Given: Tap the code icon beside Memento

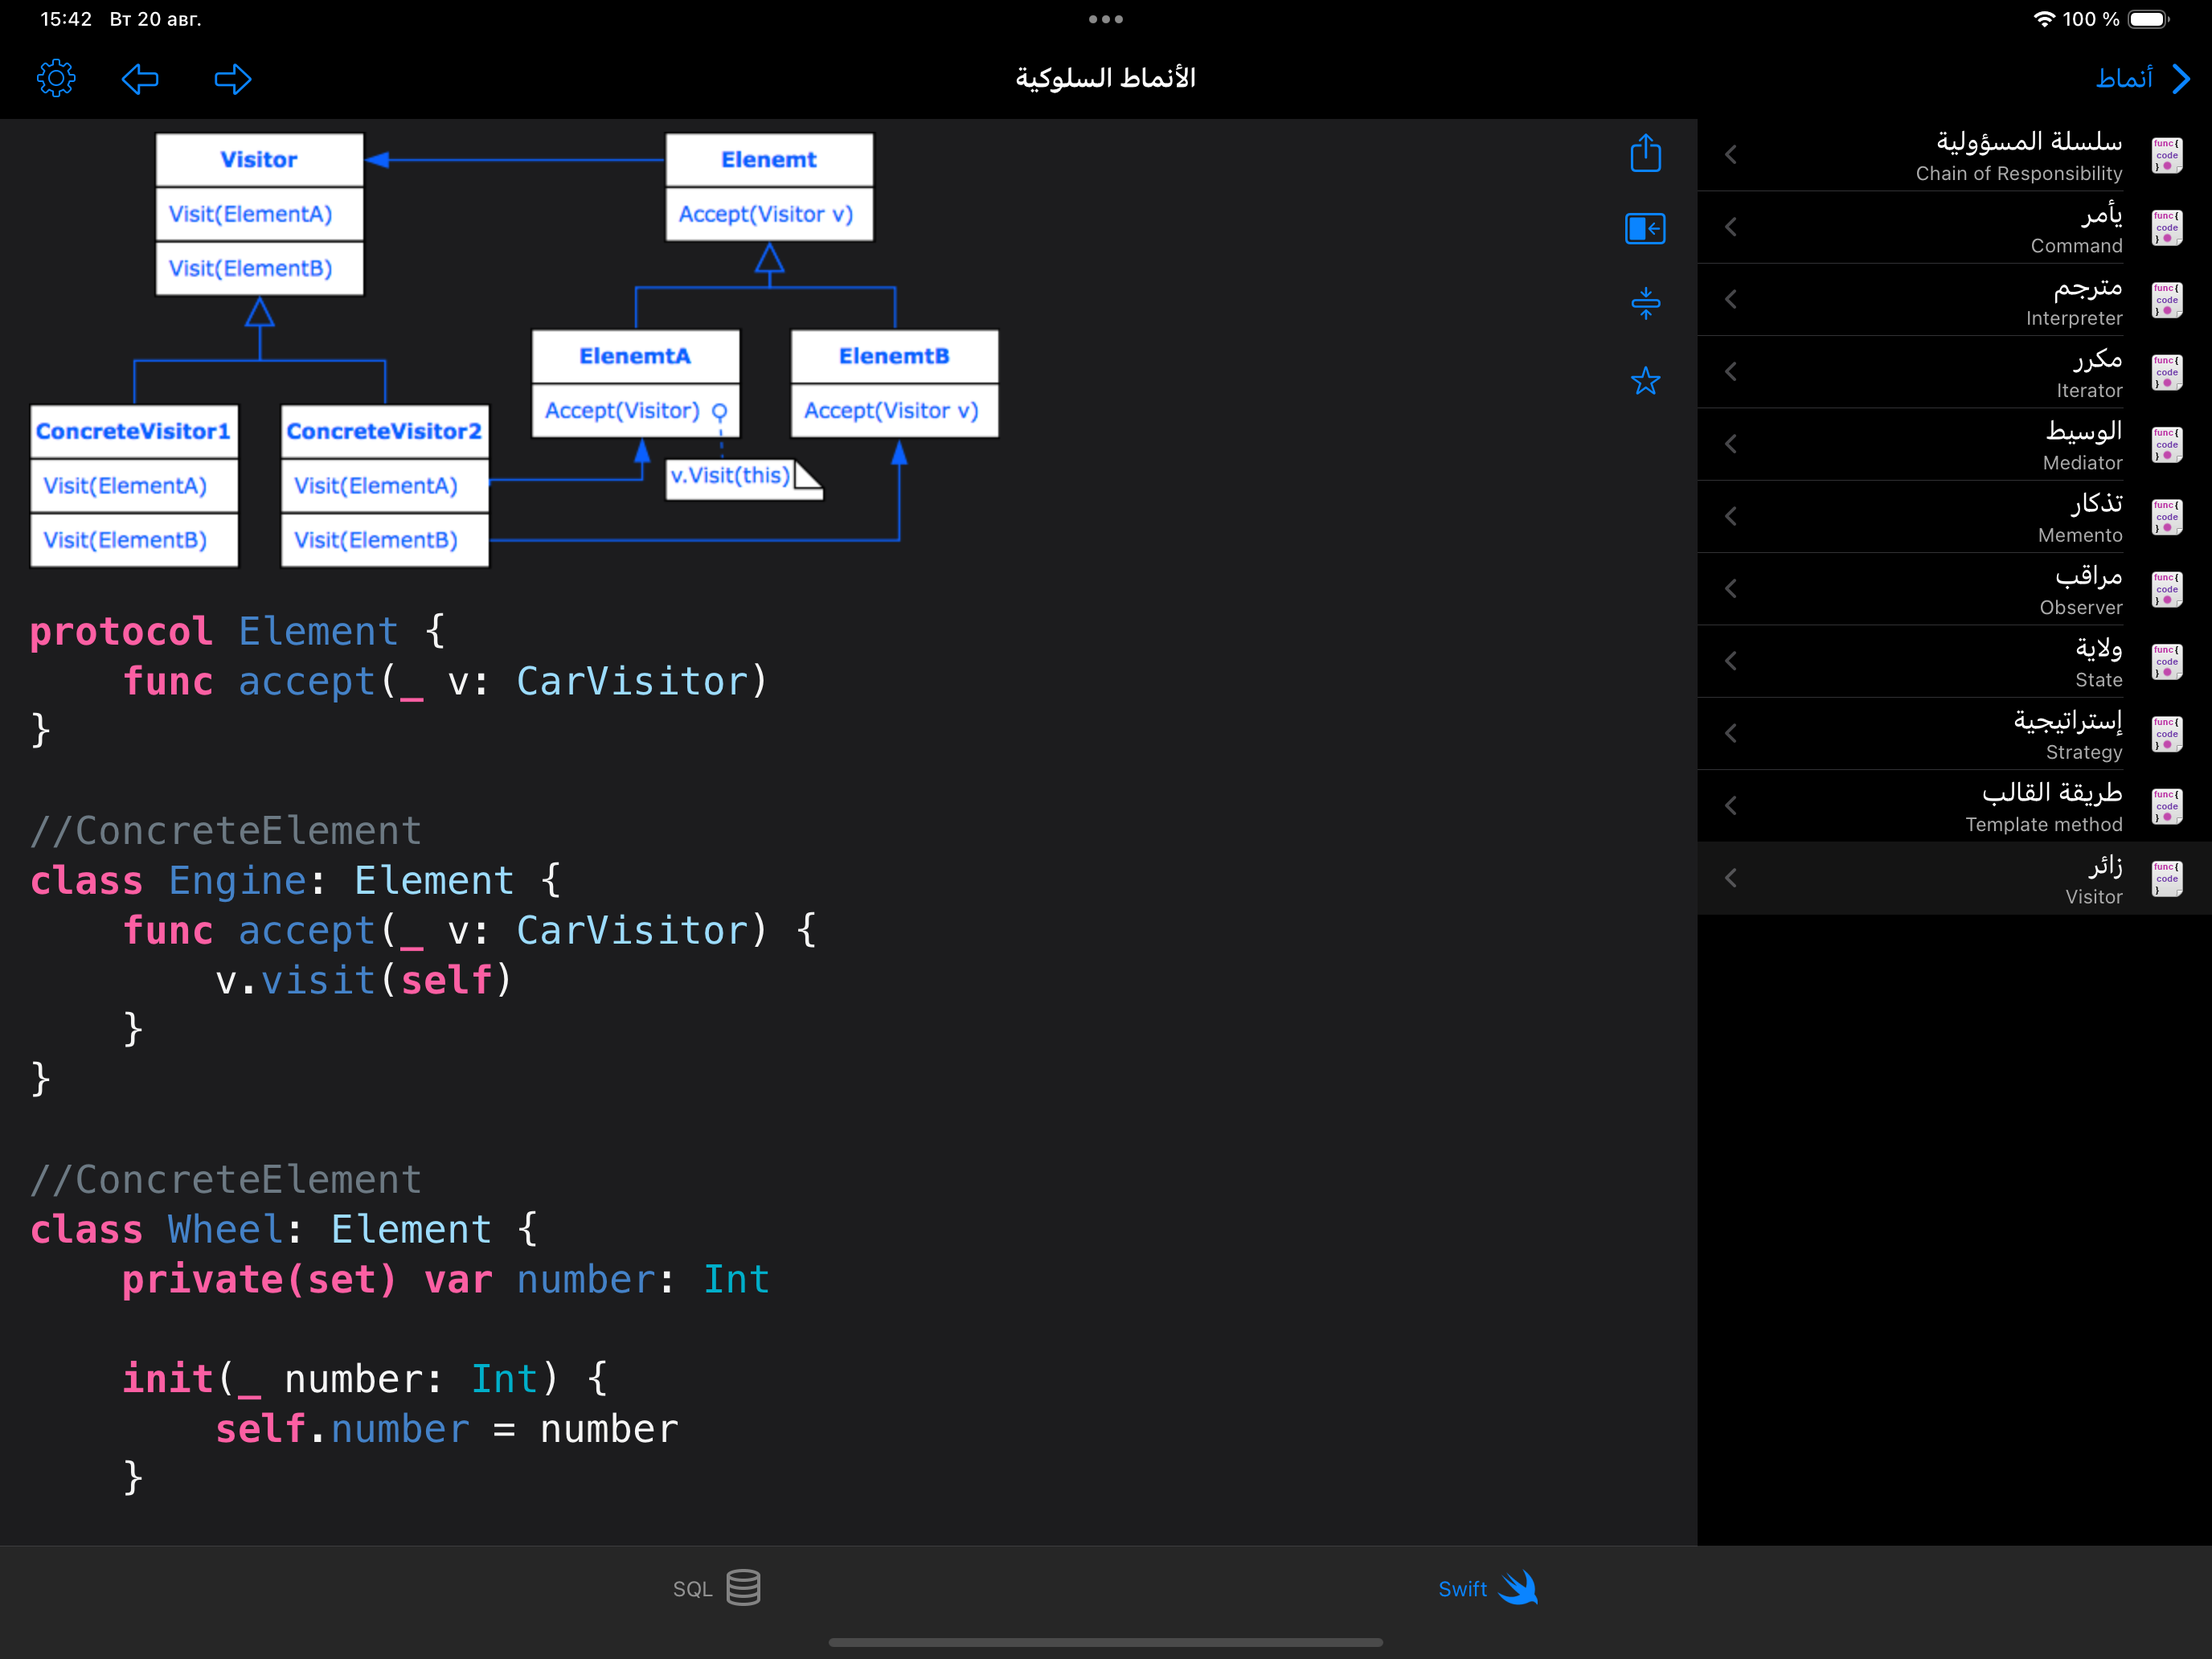Looking at the screenshot, I should click(x=2166, y=516).
